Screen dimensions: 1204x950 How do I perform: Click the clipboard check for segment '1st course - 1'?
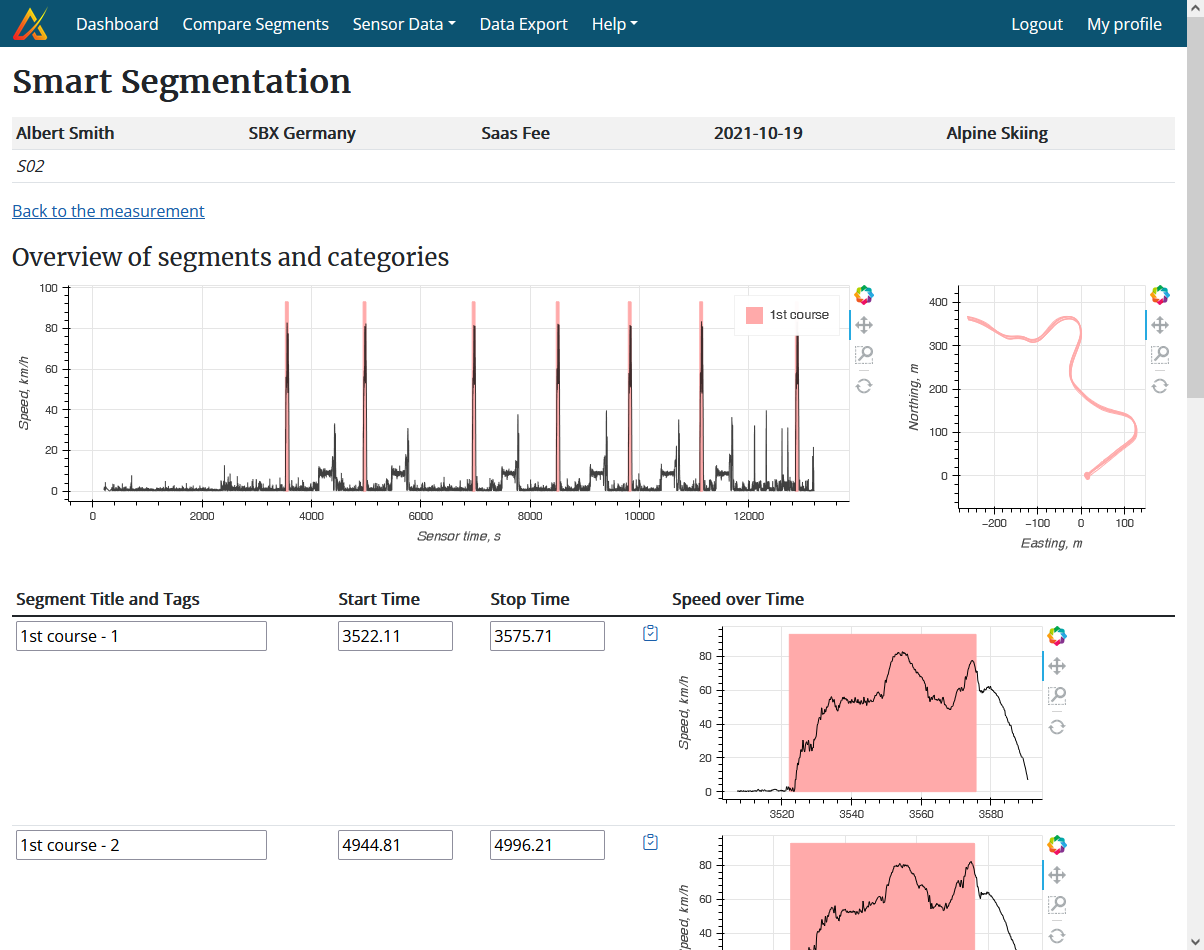[x=650, y=633]
